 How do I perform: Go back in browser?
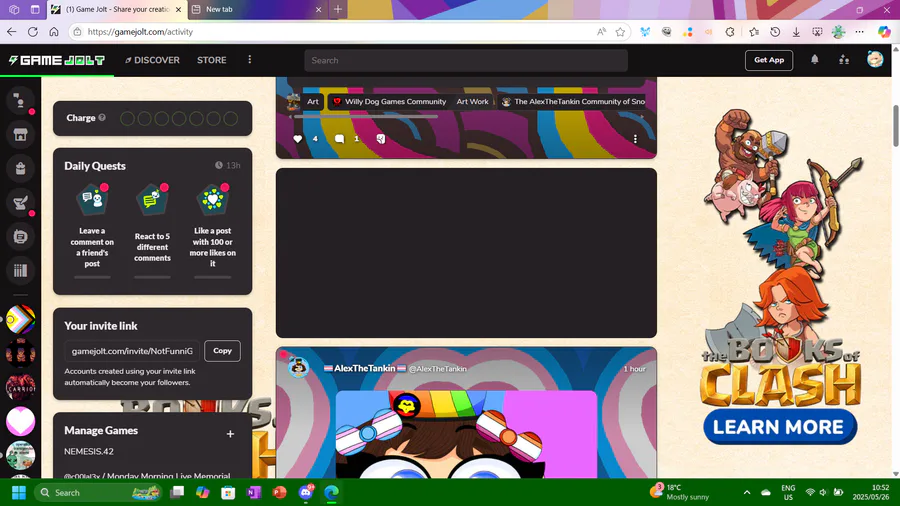[11, 32]
